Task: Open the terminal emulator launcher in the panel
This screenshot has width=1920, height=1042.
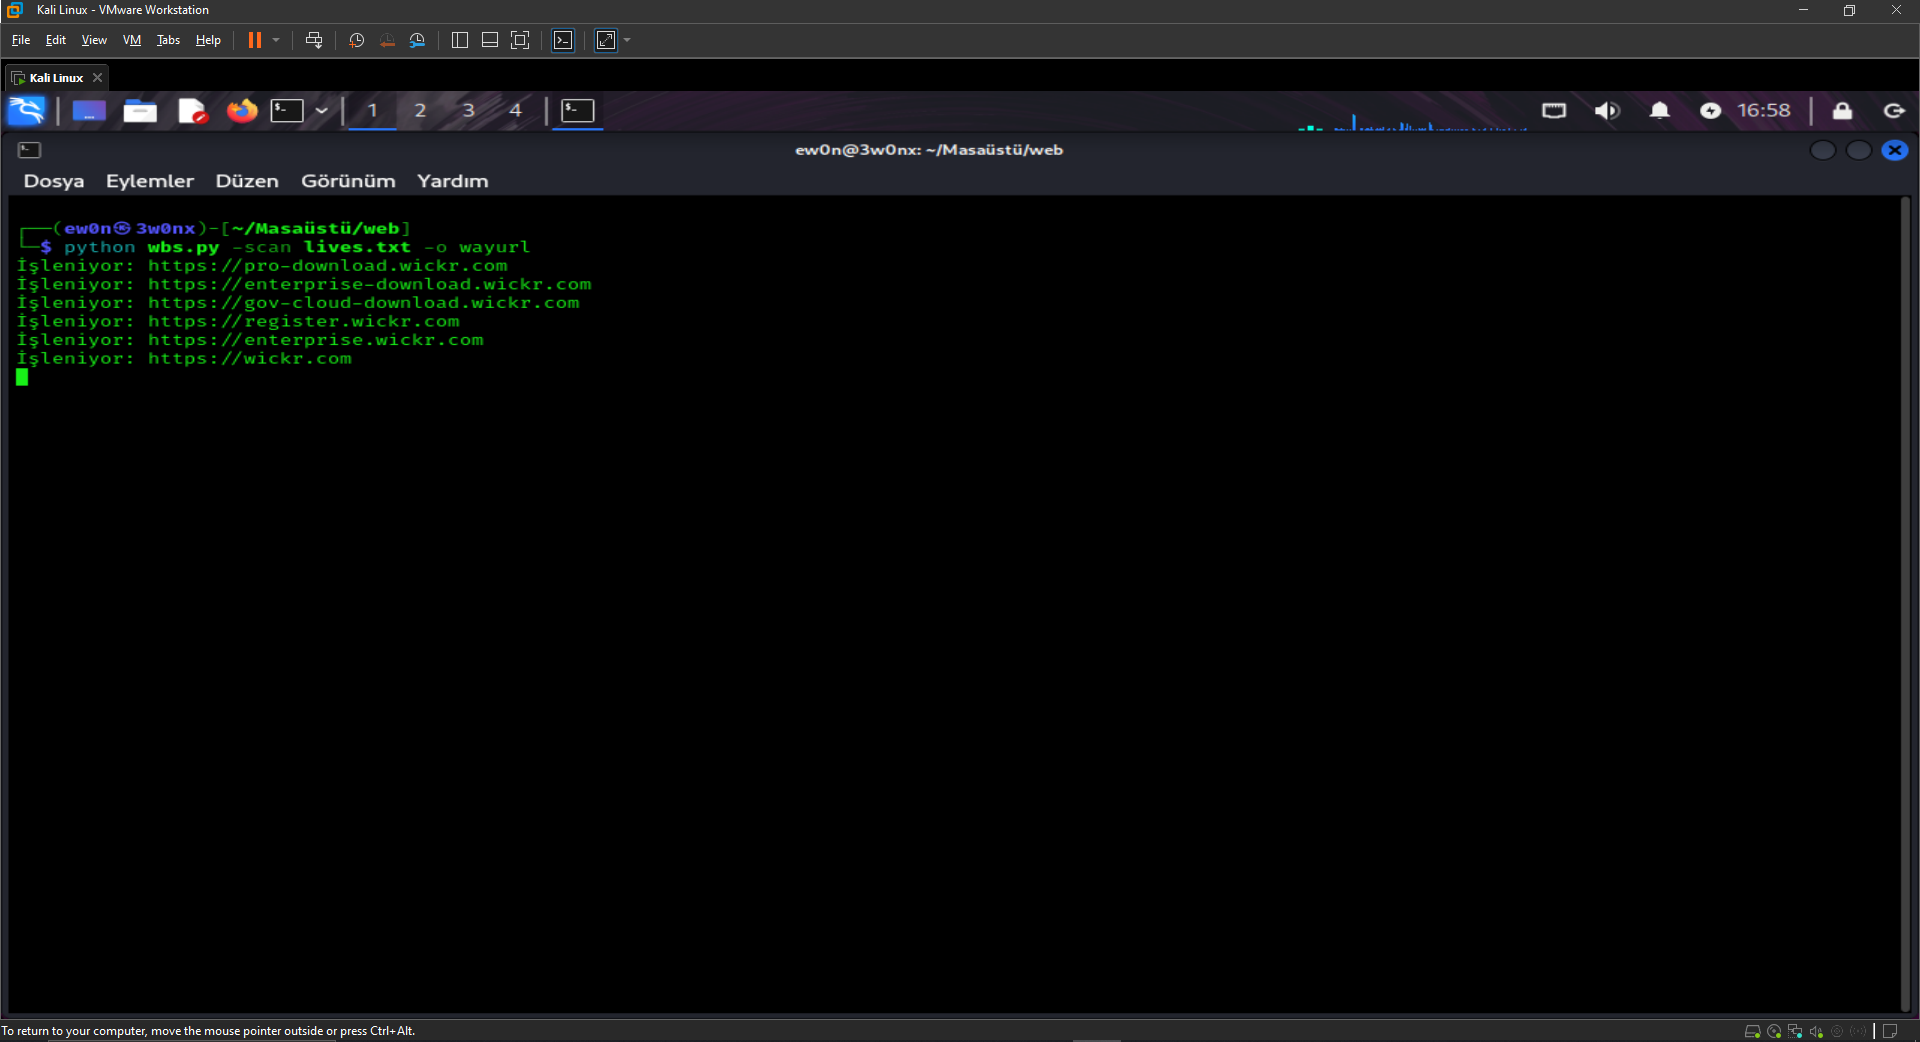Action: click(288, 110)
